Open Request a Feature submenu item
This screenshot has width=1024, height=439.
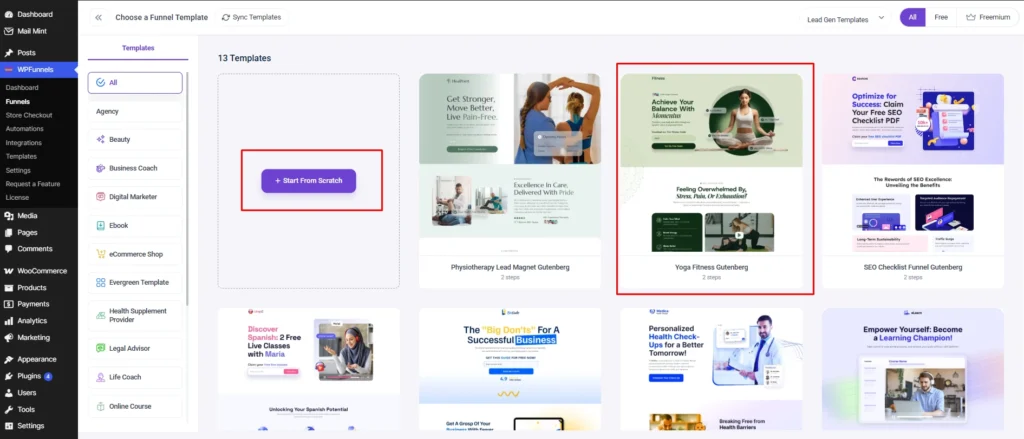click(x=33, y=184)
